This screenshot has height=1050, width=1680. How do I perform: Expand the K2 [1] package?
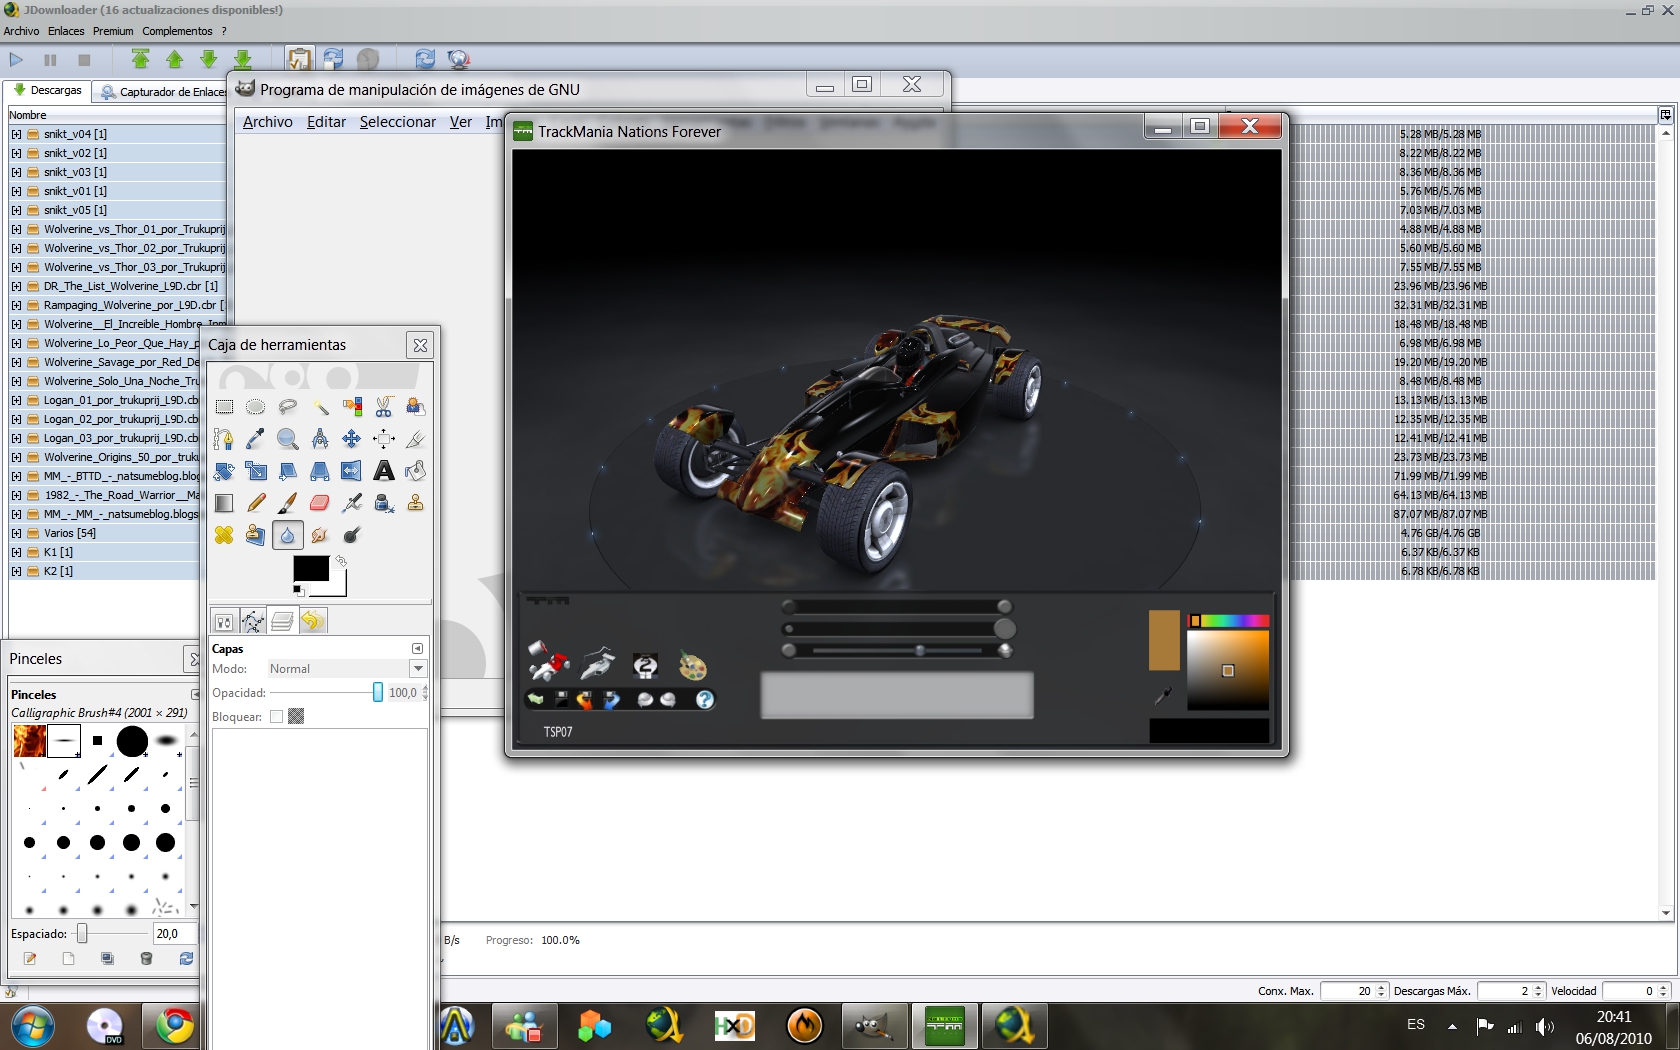click(x=16, y=571)
